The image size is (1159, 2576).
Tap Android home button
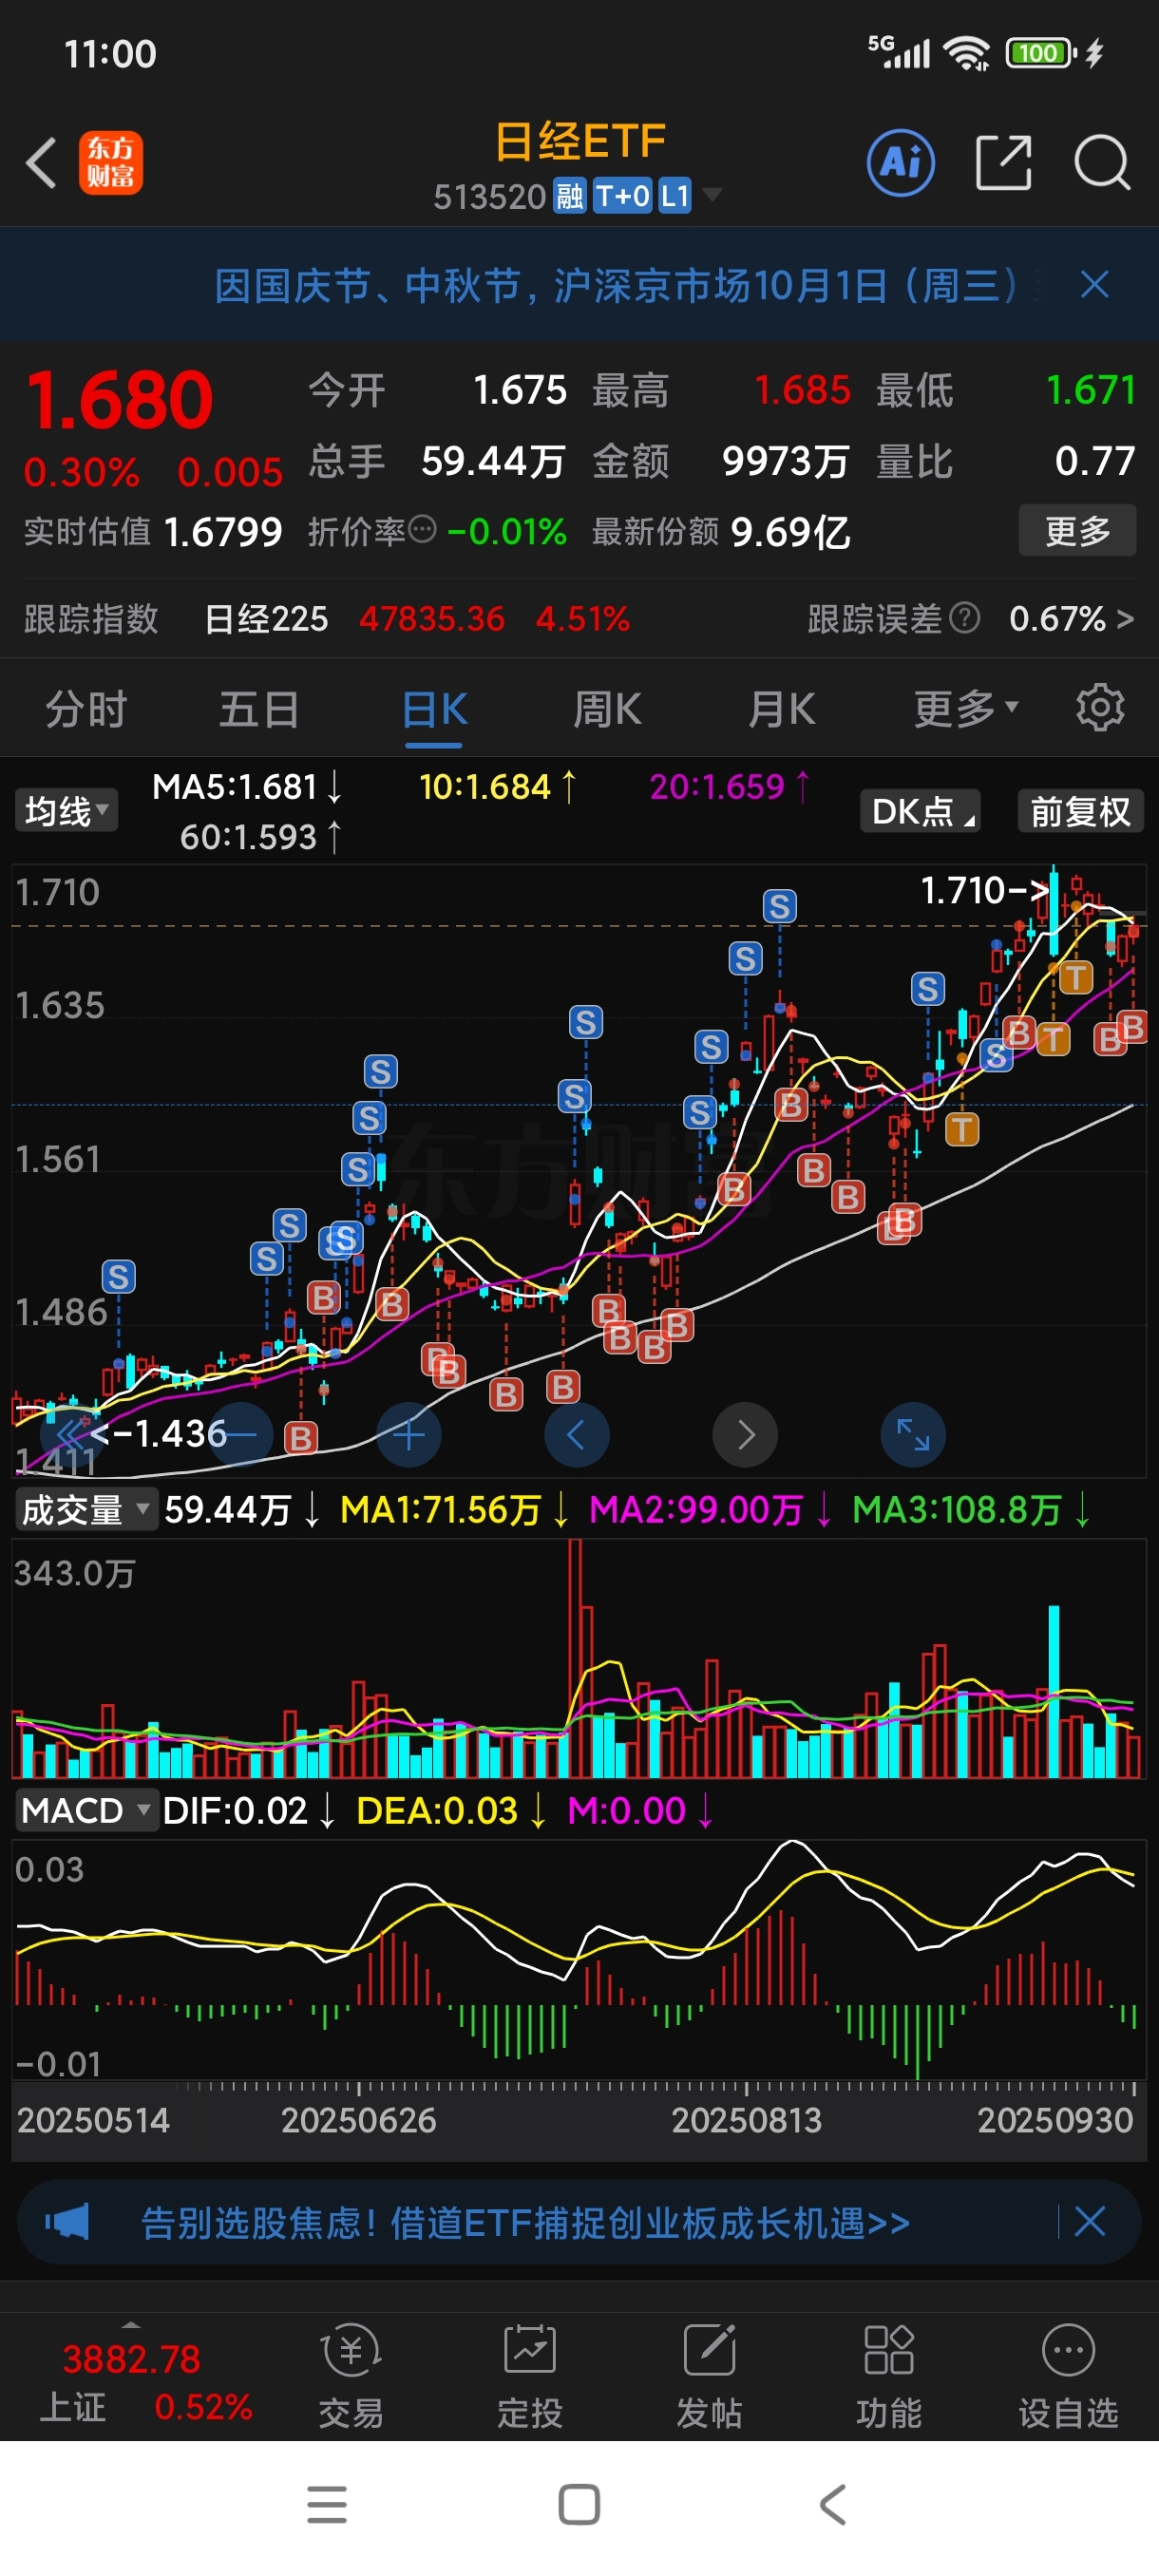[x=579, y=2504]
